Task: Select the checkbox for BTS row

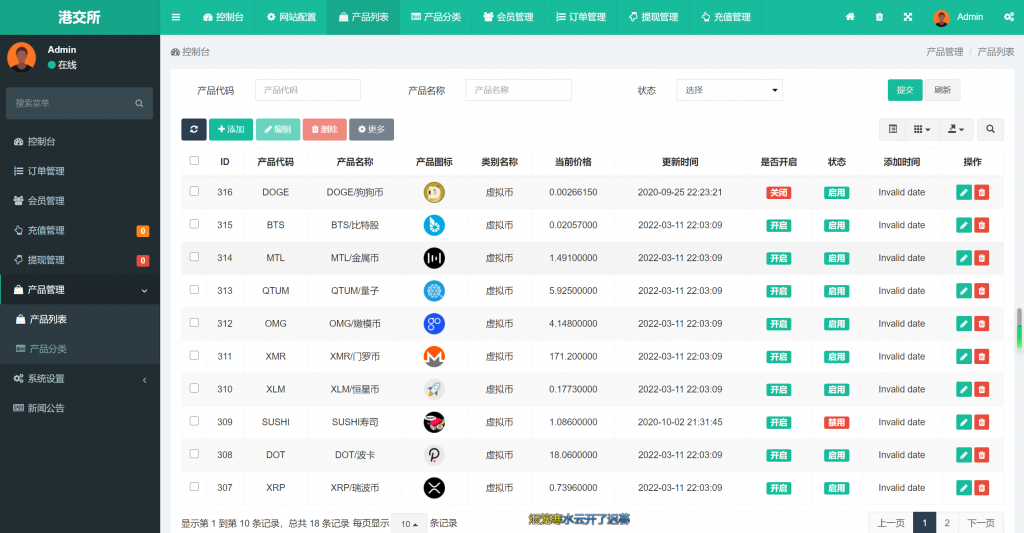Action: click(x=194, y=225)
